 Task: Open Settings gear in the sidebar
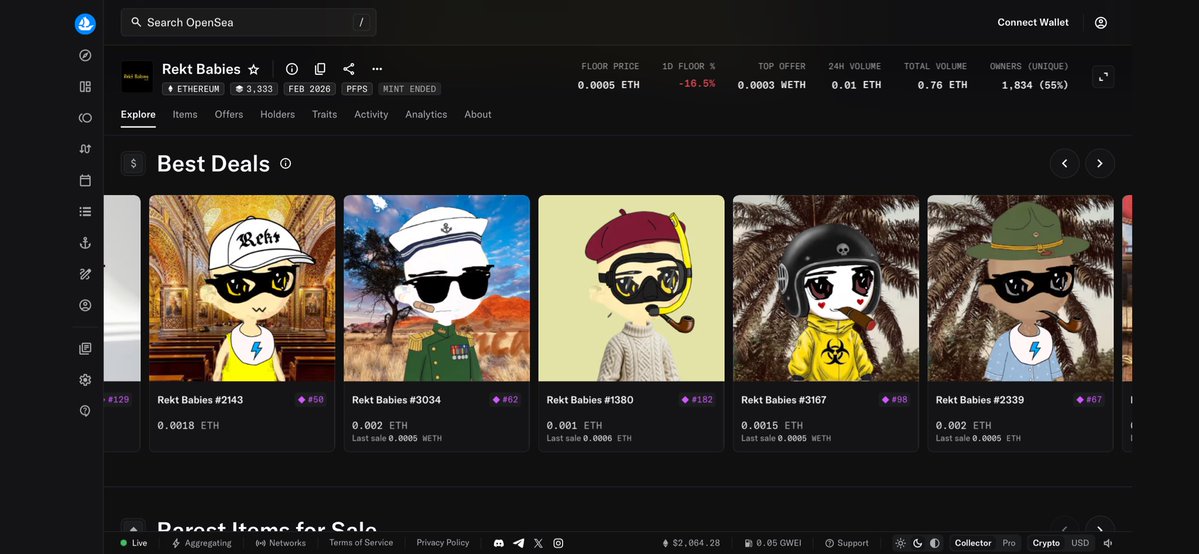pos(85,380)
